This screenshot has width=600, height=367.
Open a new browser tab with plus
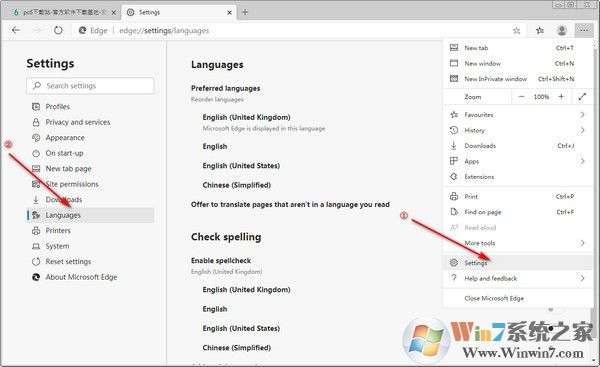245,12
